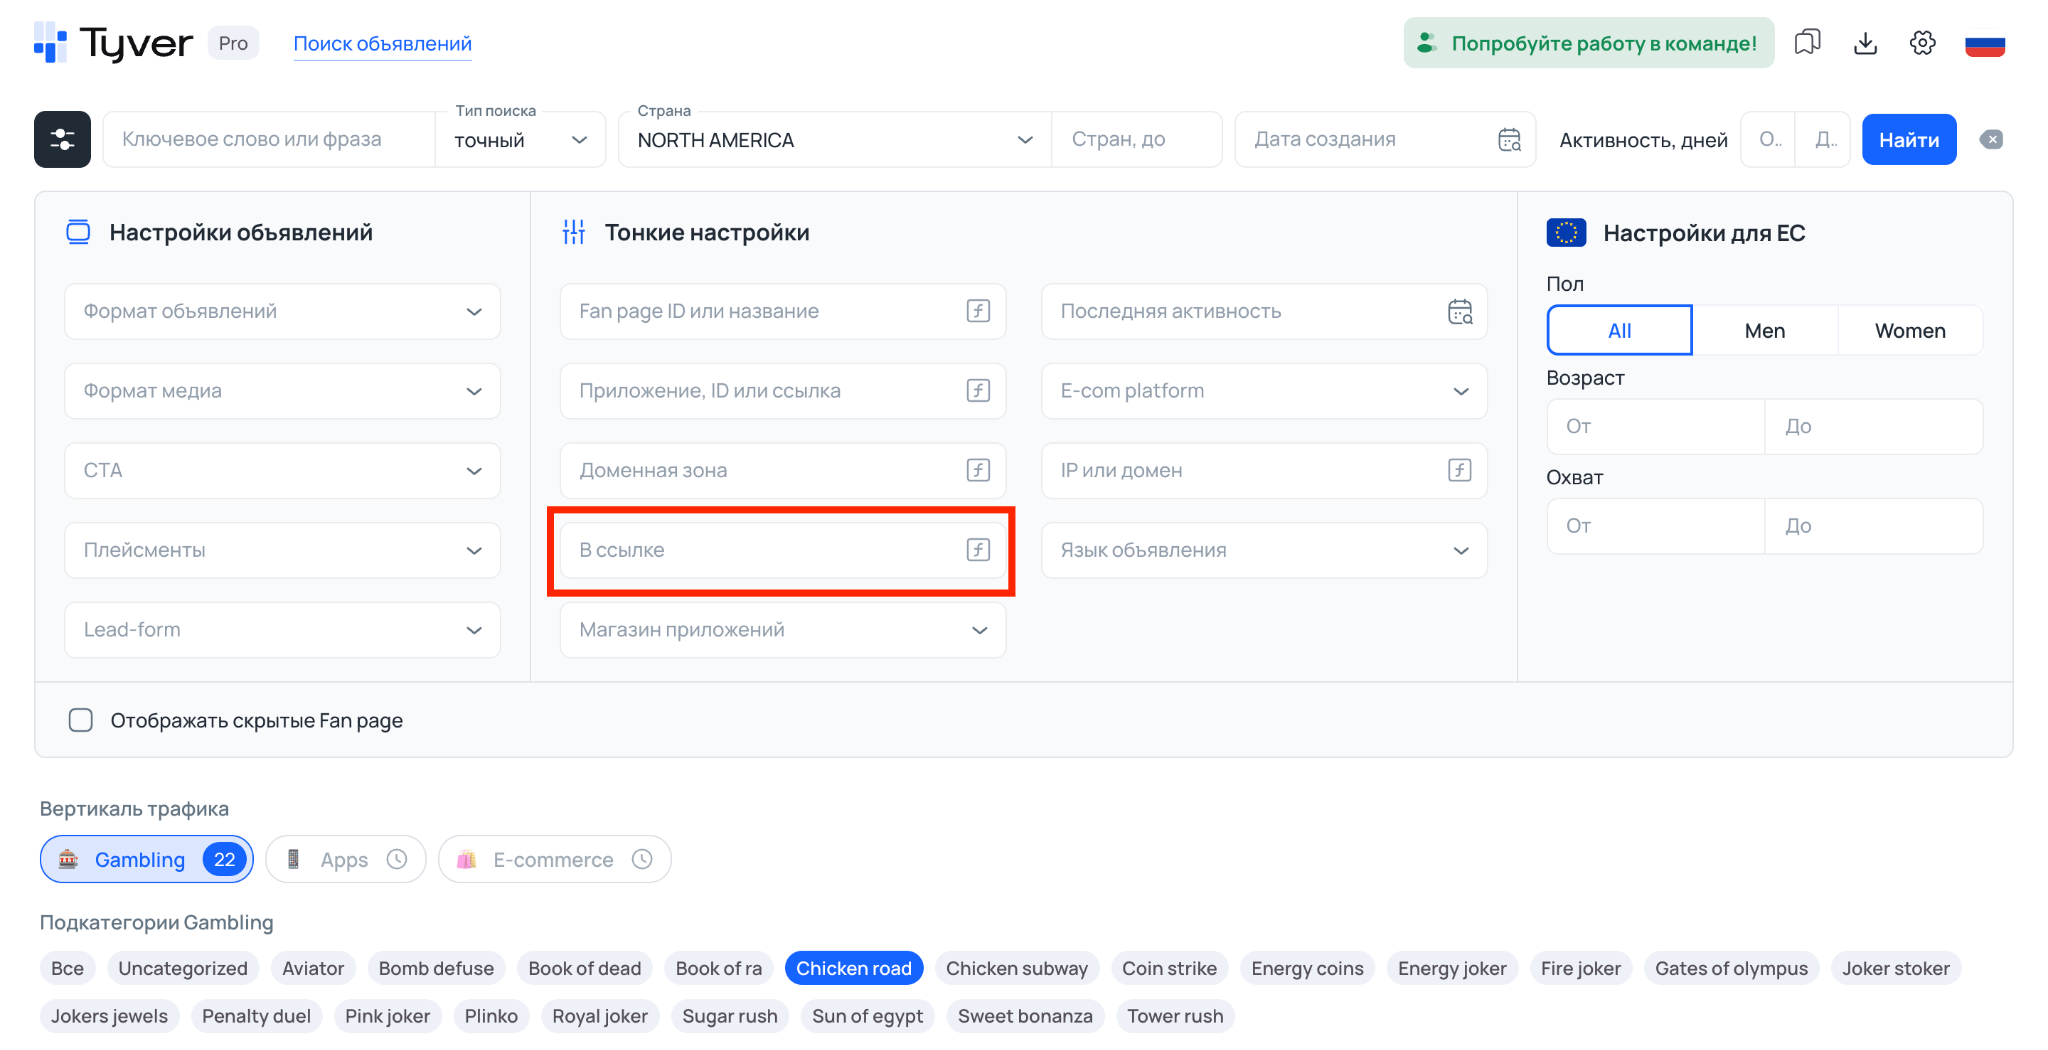Click function icon in В ссылке field

coord(978,550)
